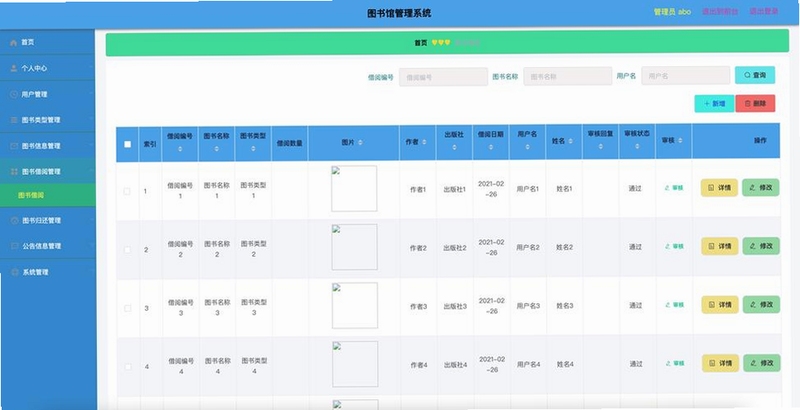Expand 图书信息管理 sidebar menu

pos(47,146)
